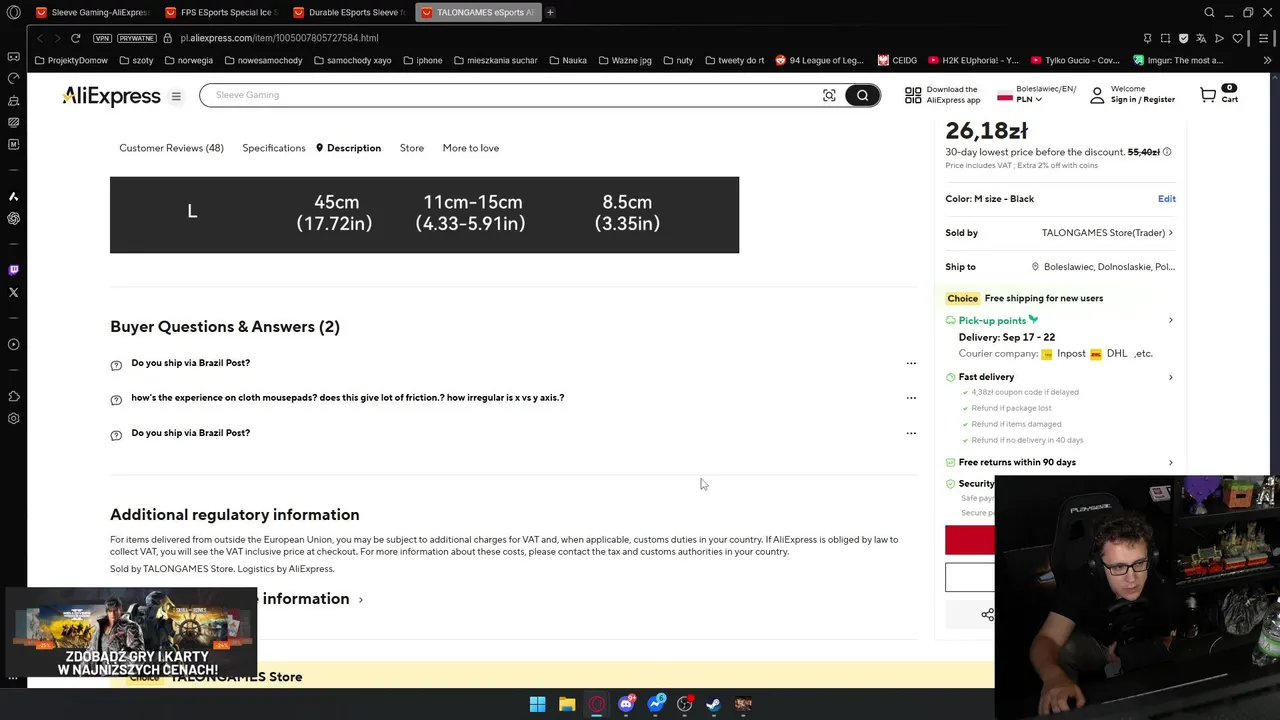Viewport: 1280px width, 720px height.
Task: Take a snapshot with toolbar snapshot icon
Action: [x=1165, y=38]
